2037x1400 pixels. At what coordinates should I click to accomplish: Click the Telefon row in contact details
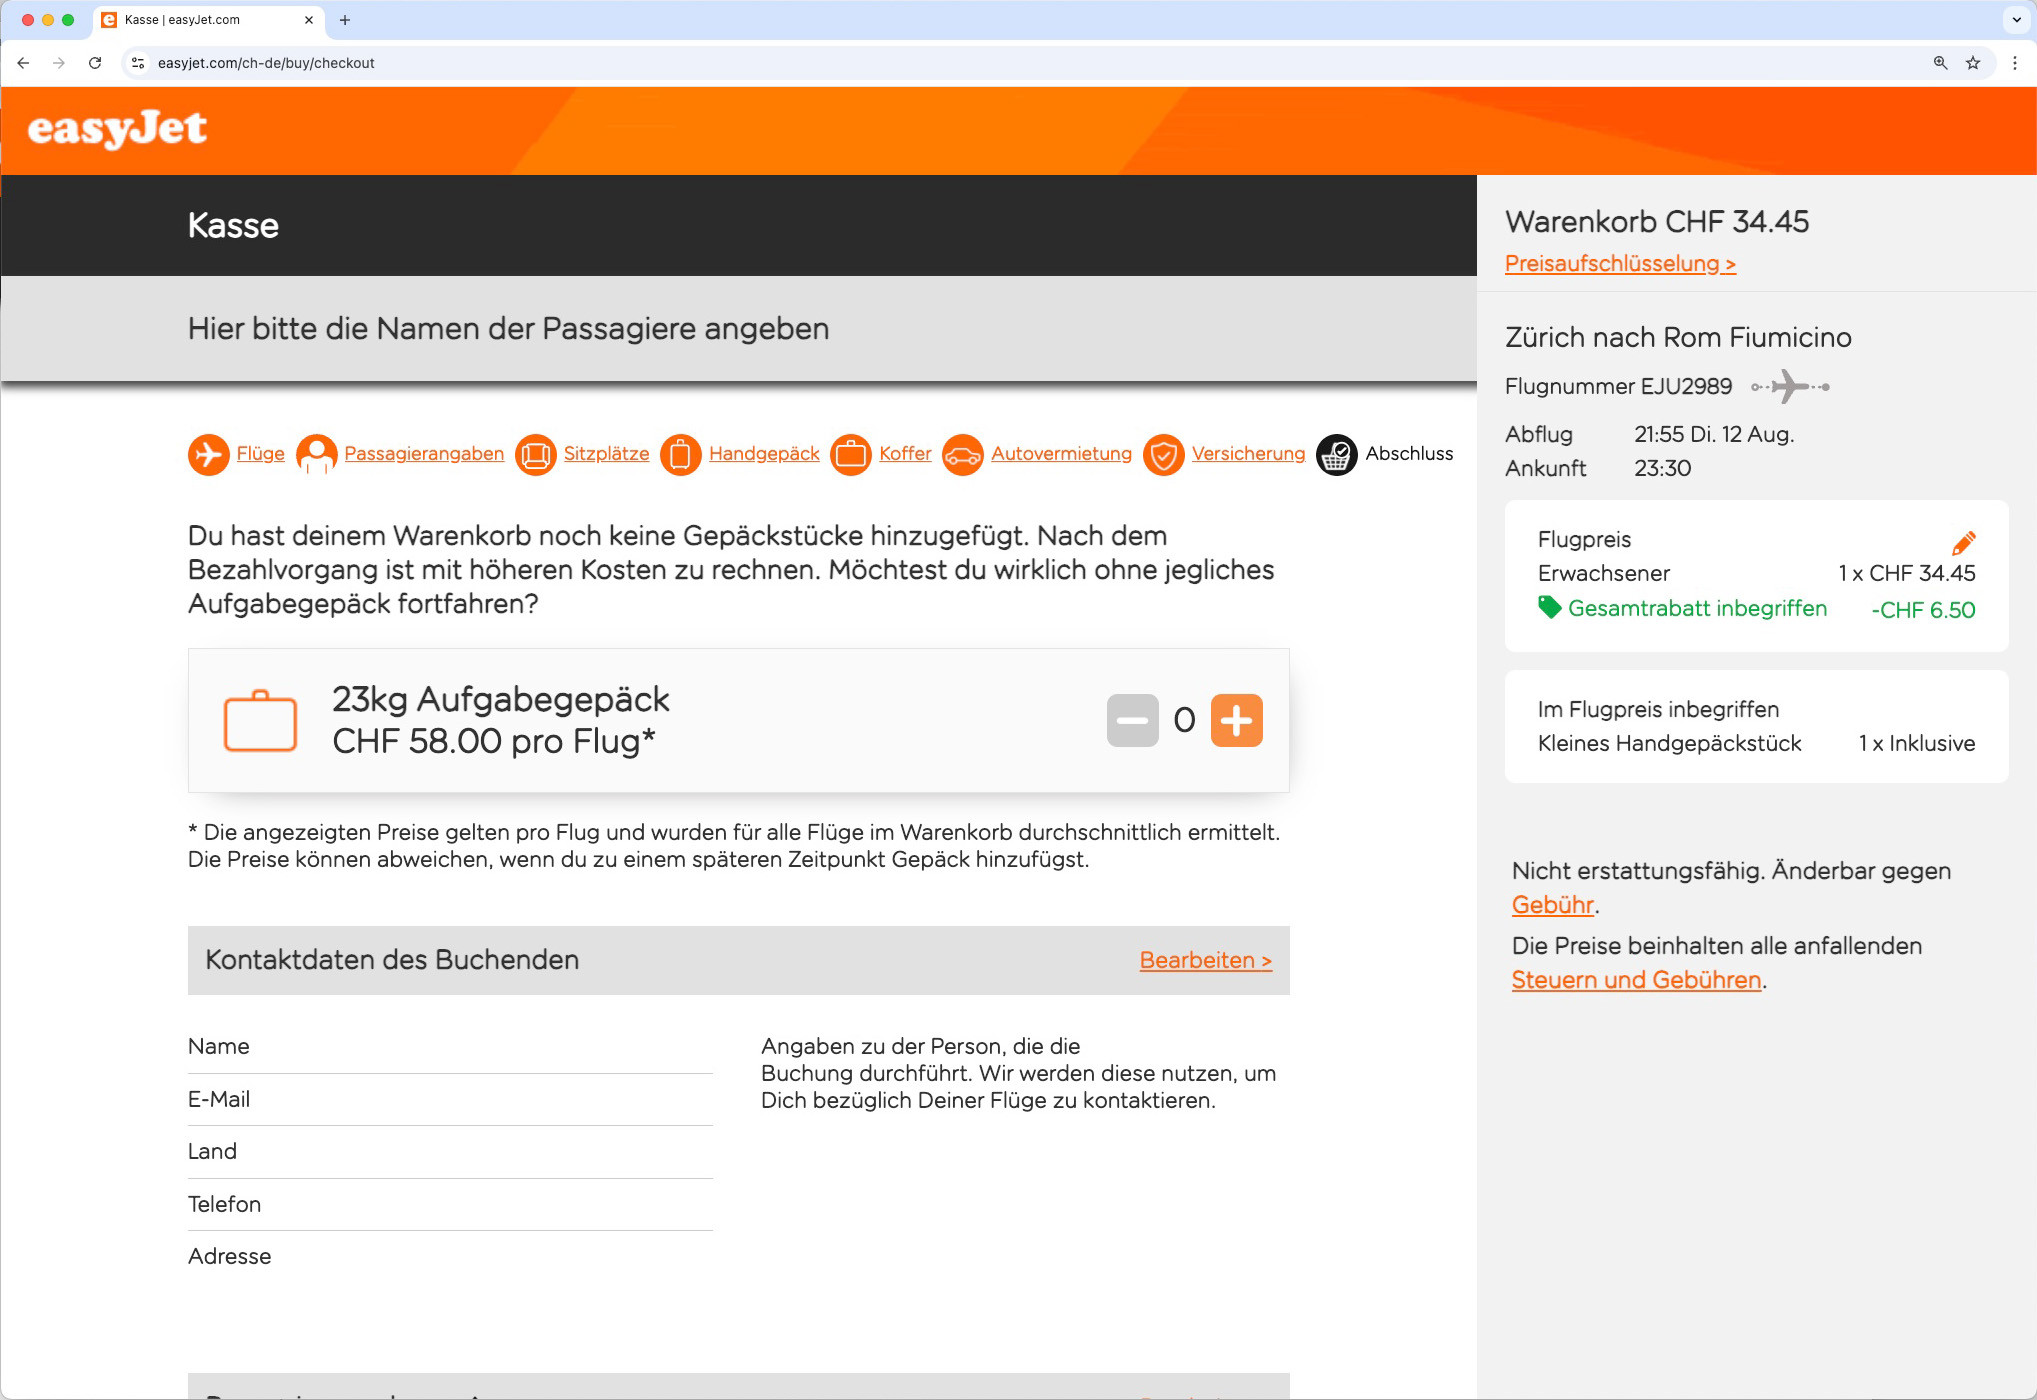click(x=450, y=1205)
